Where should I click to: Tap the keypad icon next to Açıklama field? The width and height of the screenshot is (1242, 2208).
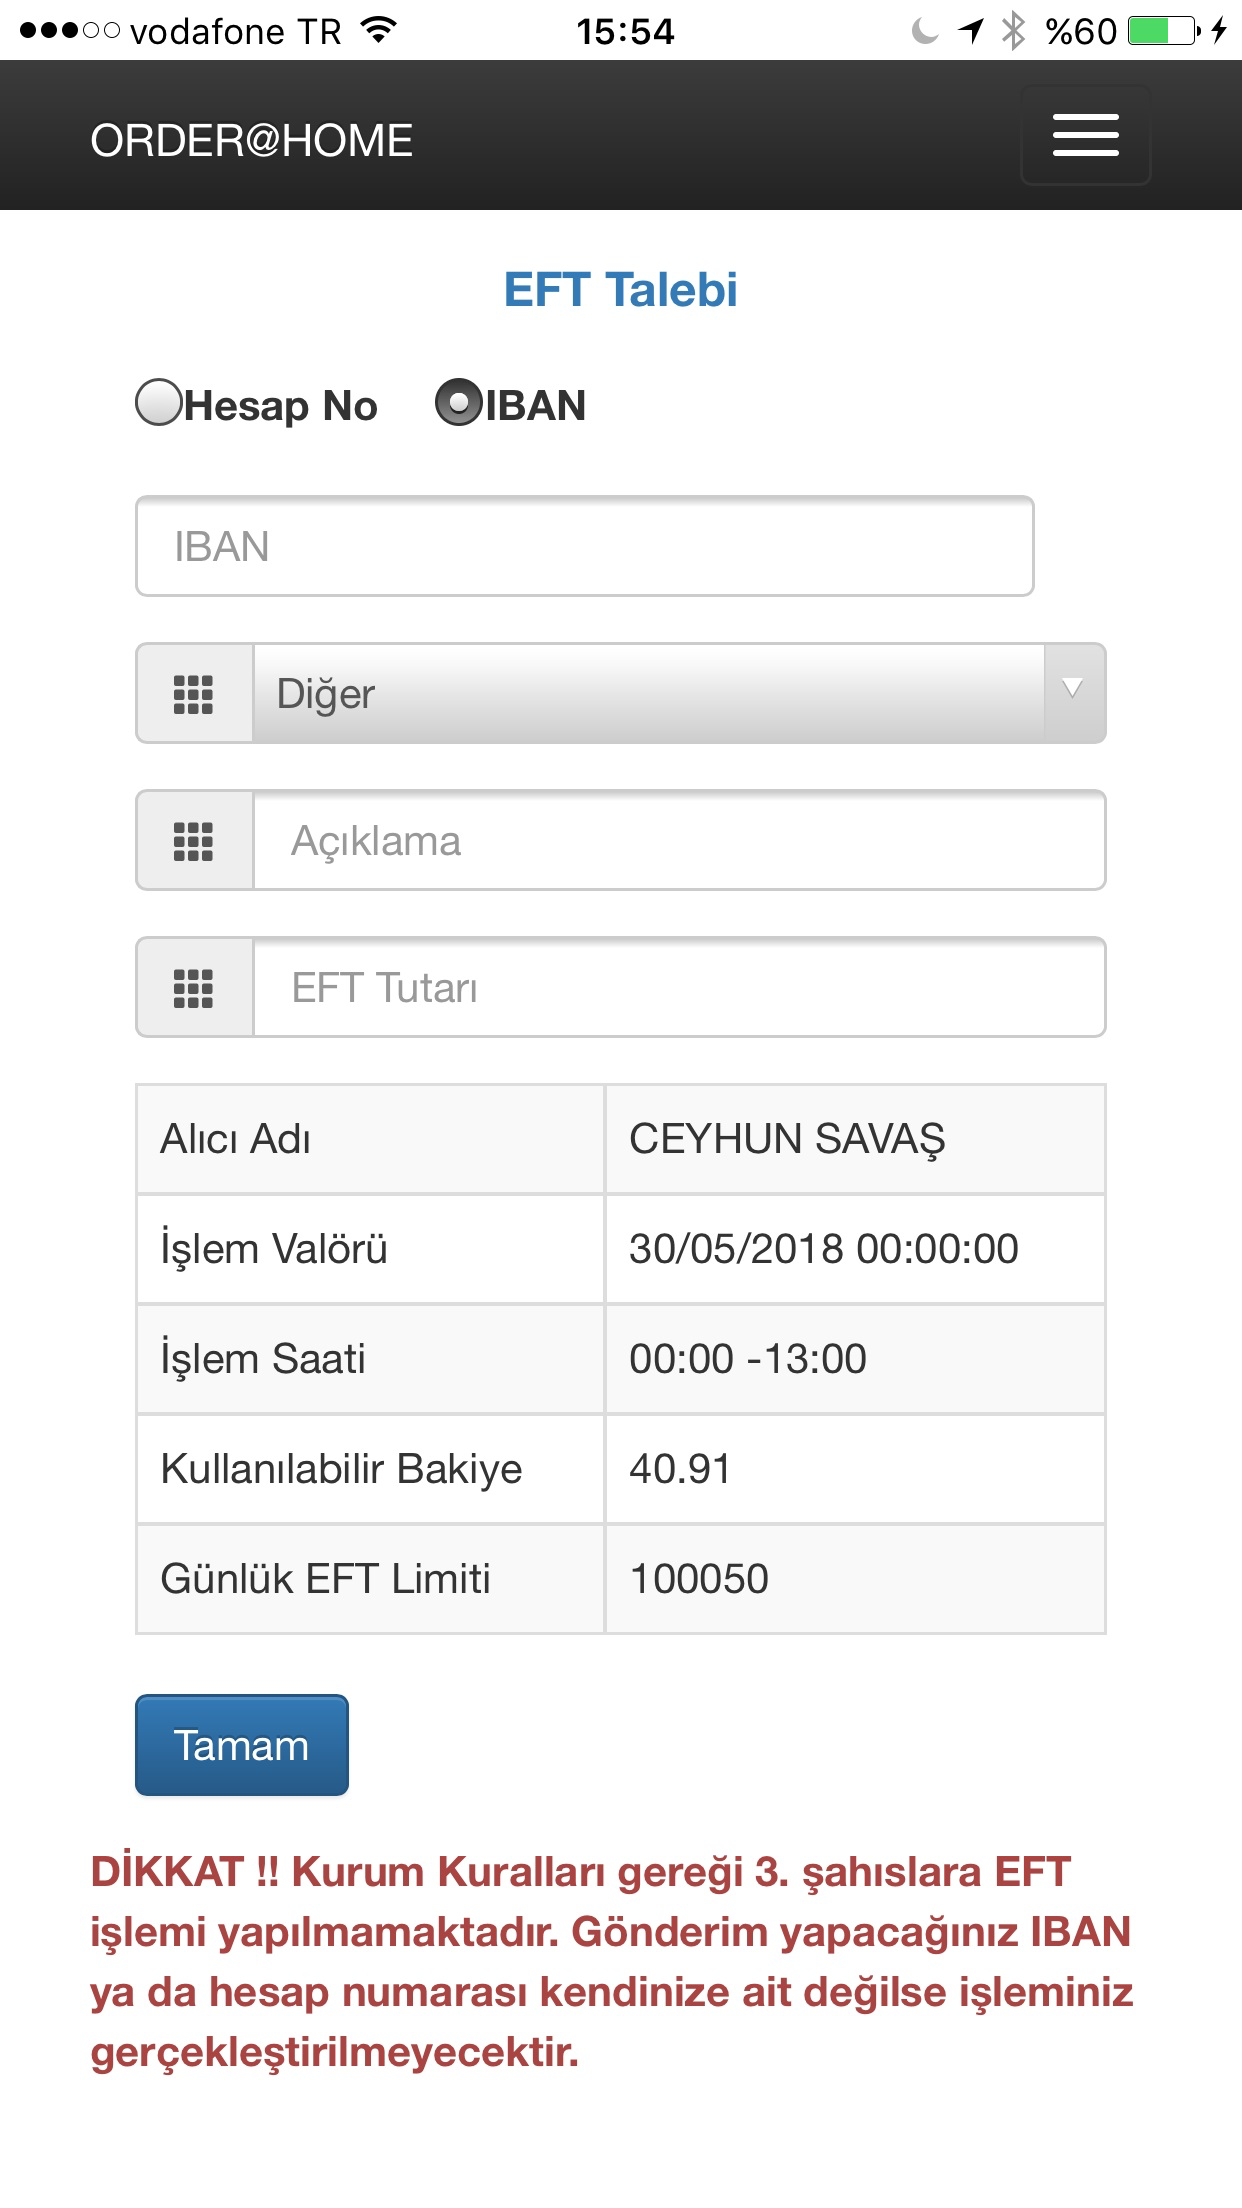pyautogui.click(x=194, y=840)
